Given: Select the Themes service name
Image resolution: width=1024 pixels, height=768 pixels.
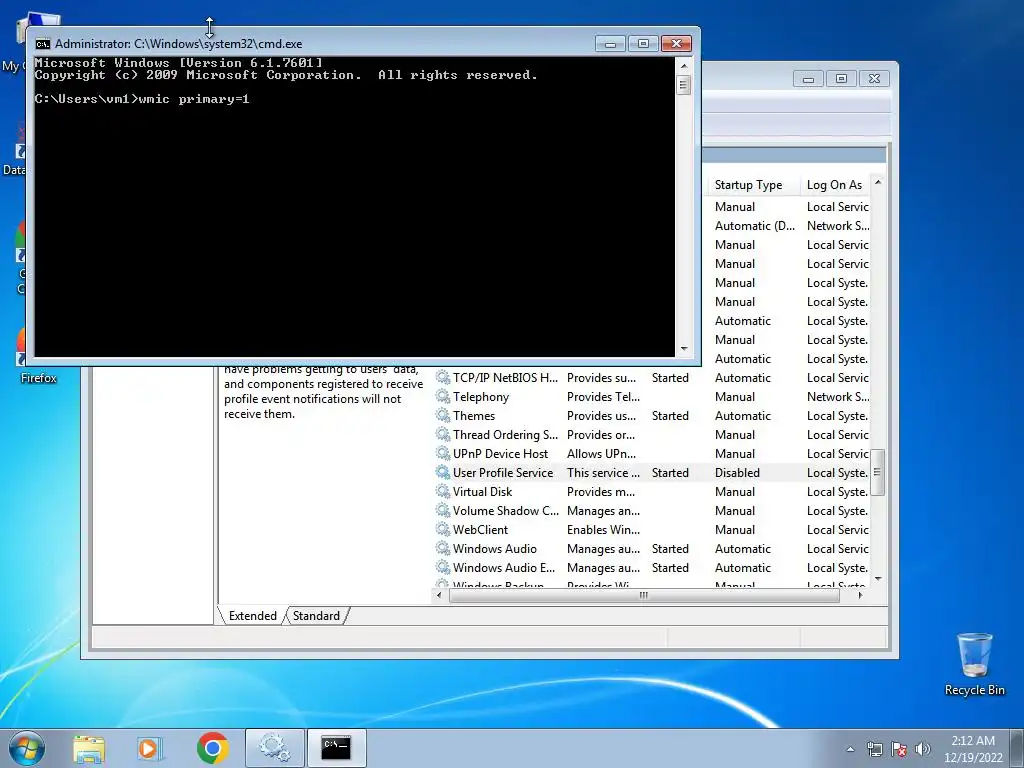Looking at the screenshot, I should (474, 415).
